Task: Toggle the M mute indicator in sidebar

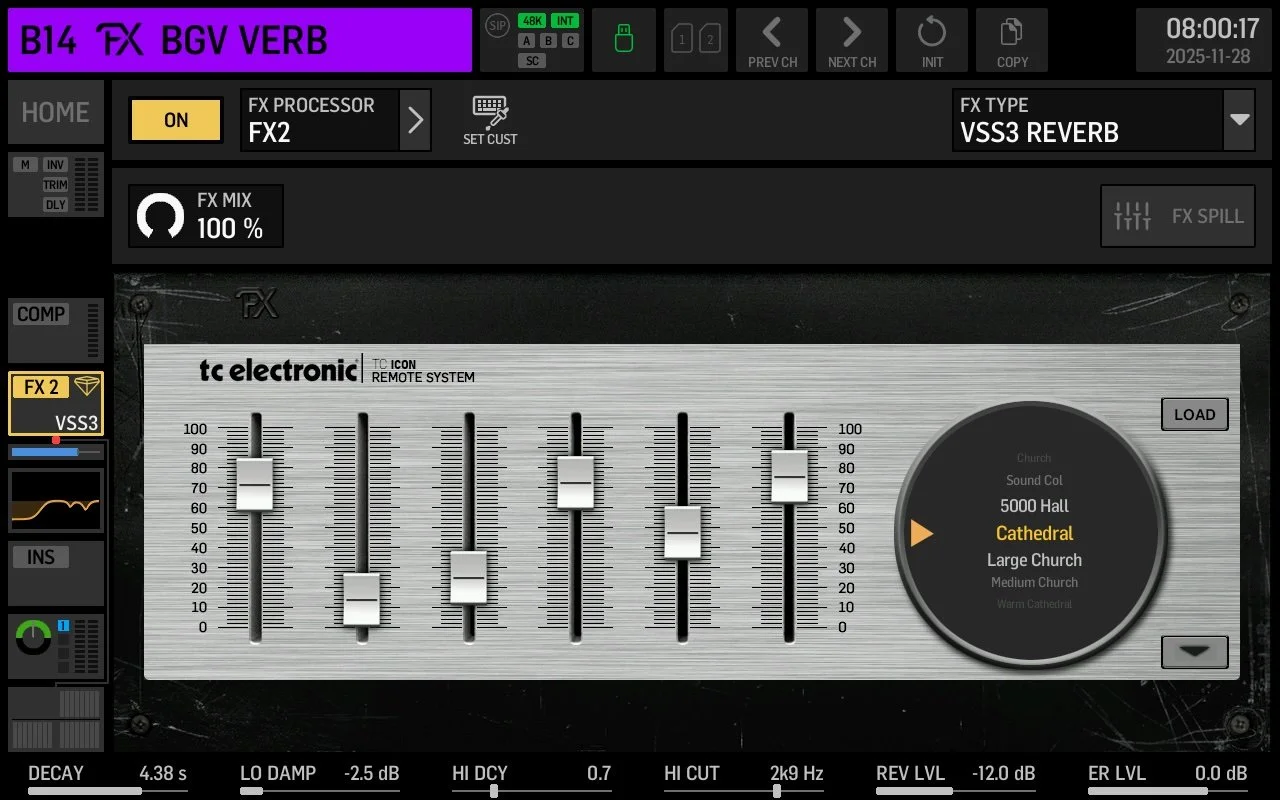Action: pos(25,165)
